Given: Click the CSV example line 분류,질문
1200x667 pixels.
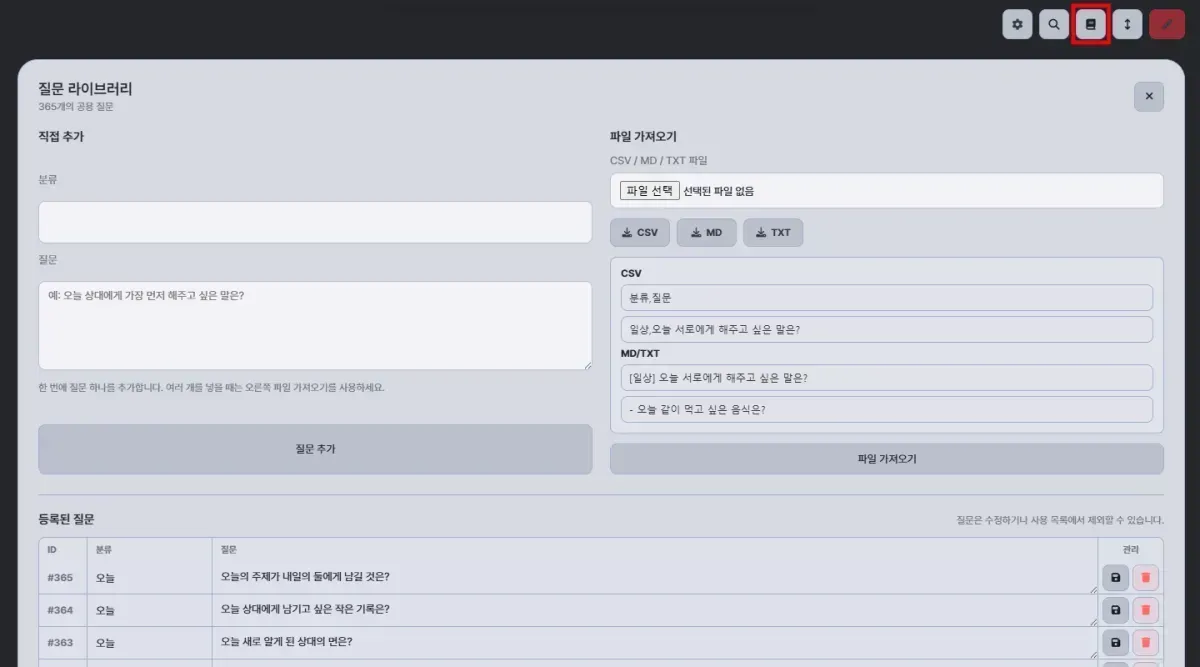Looking at the screenshot, I should [x=886, y=298].
